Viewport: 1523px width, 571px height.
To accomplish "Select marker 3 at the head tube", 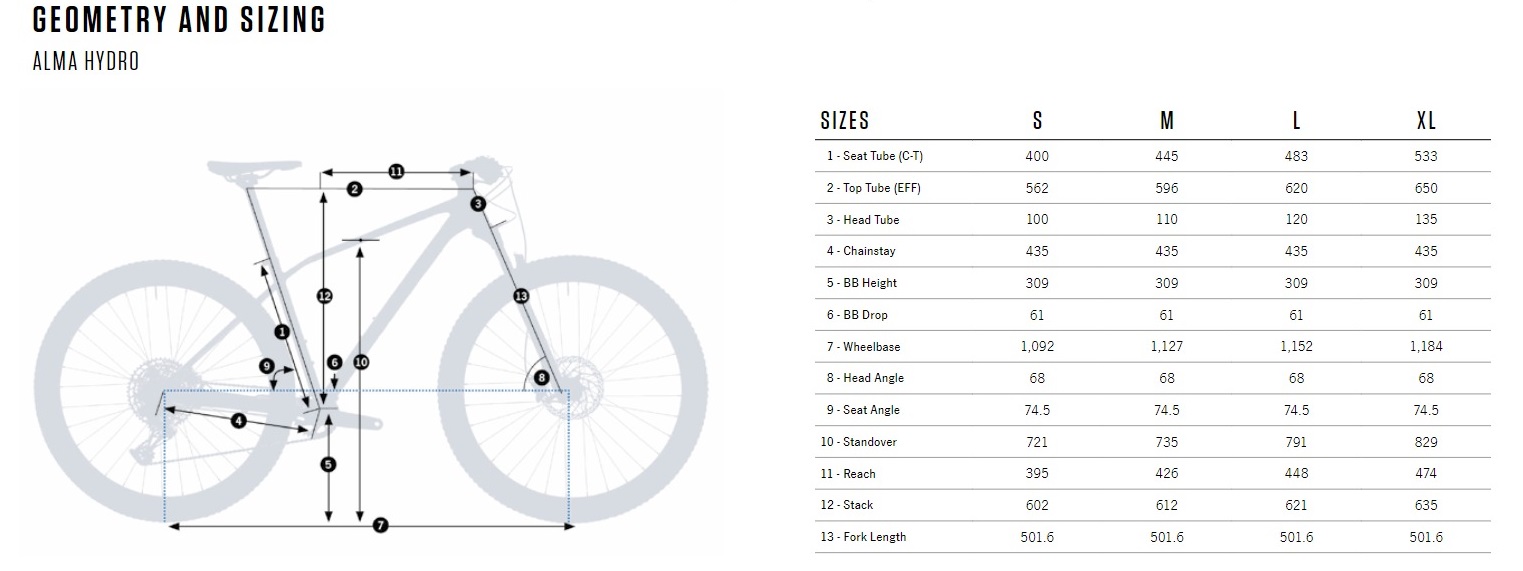I will coord(478,204).
